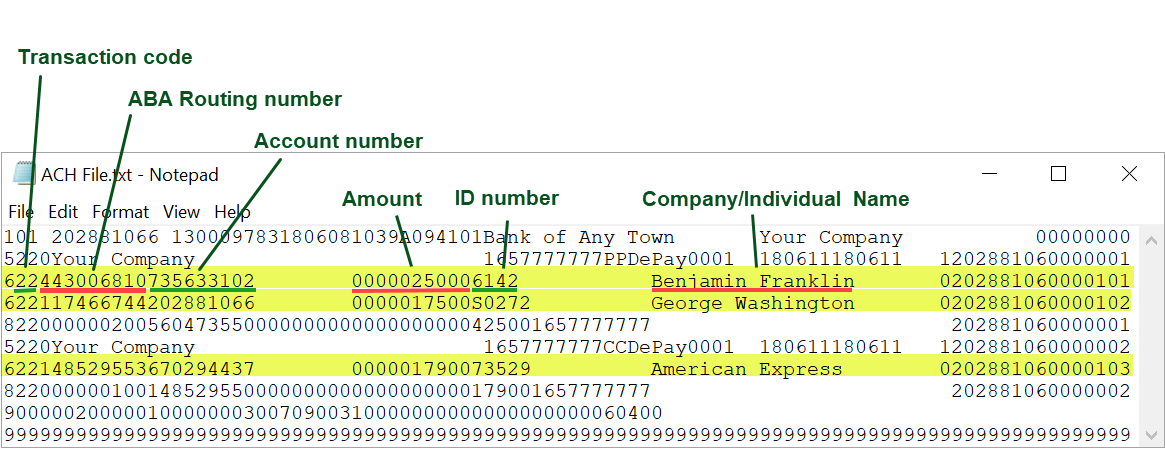Screen dimensions: 1165x461
Task: Click the scrollbar up arrow
Action: click(x=1151, y=240)
